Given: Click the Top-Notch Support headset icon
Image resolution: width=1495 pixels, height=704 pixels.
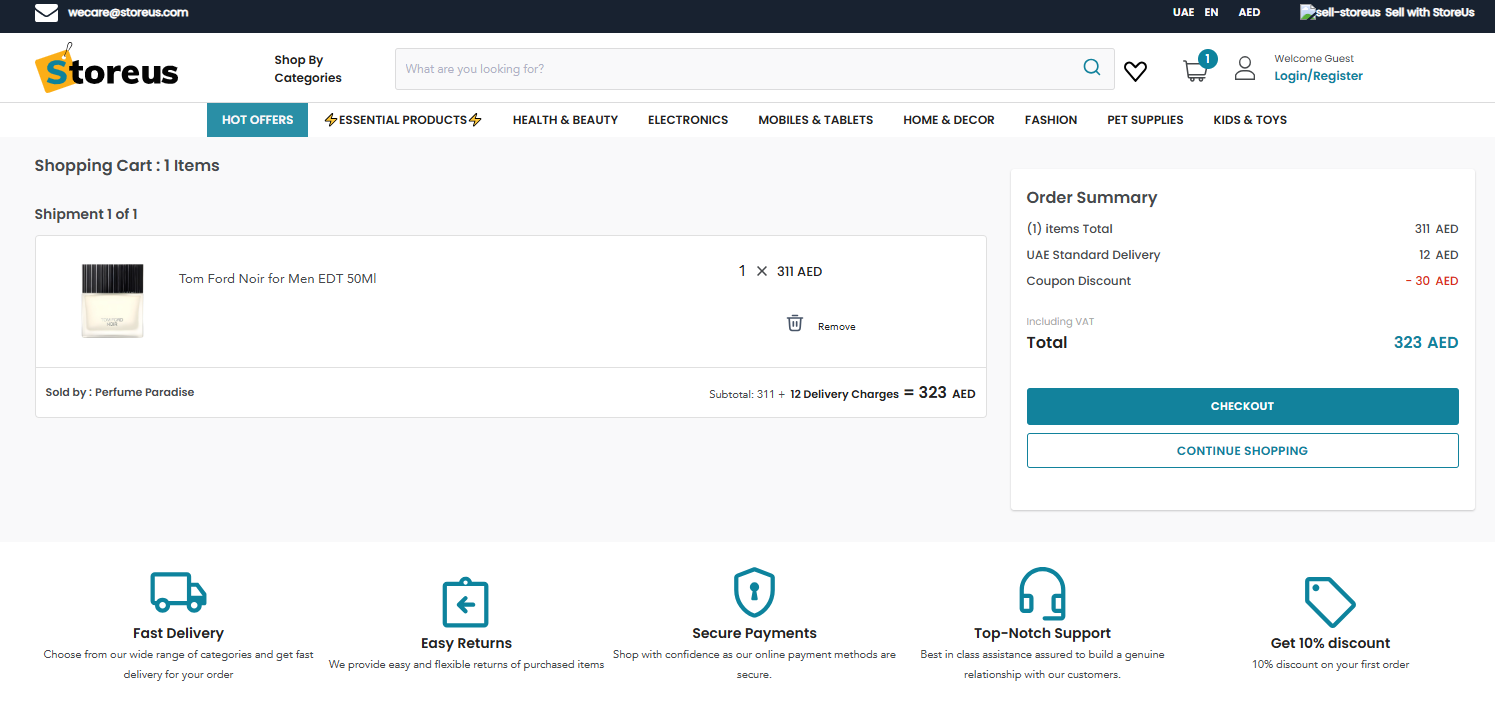Looking at the screenshot, I should pyautogui.click(x=1042, y=593).
